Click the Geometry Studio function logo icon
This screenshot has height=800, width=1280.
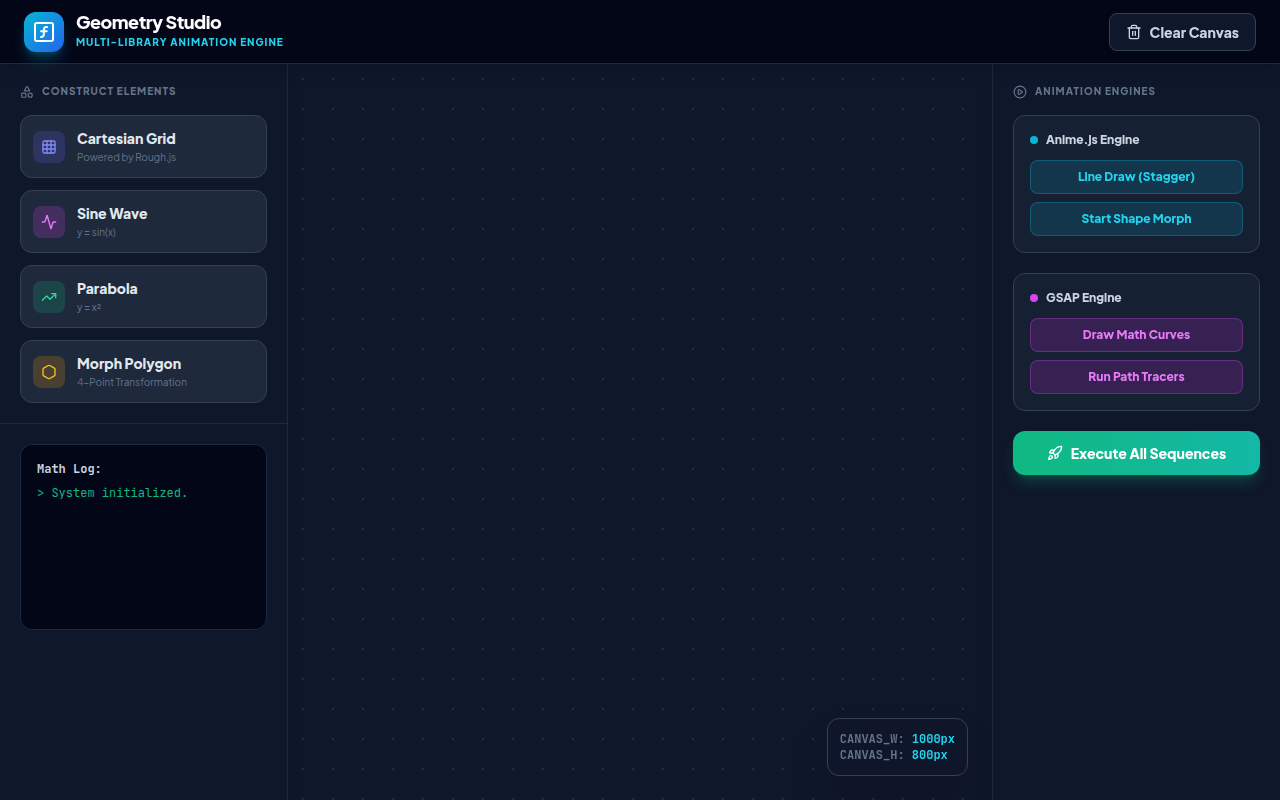pyautogui.click(x=44, y=32)
